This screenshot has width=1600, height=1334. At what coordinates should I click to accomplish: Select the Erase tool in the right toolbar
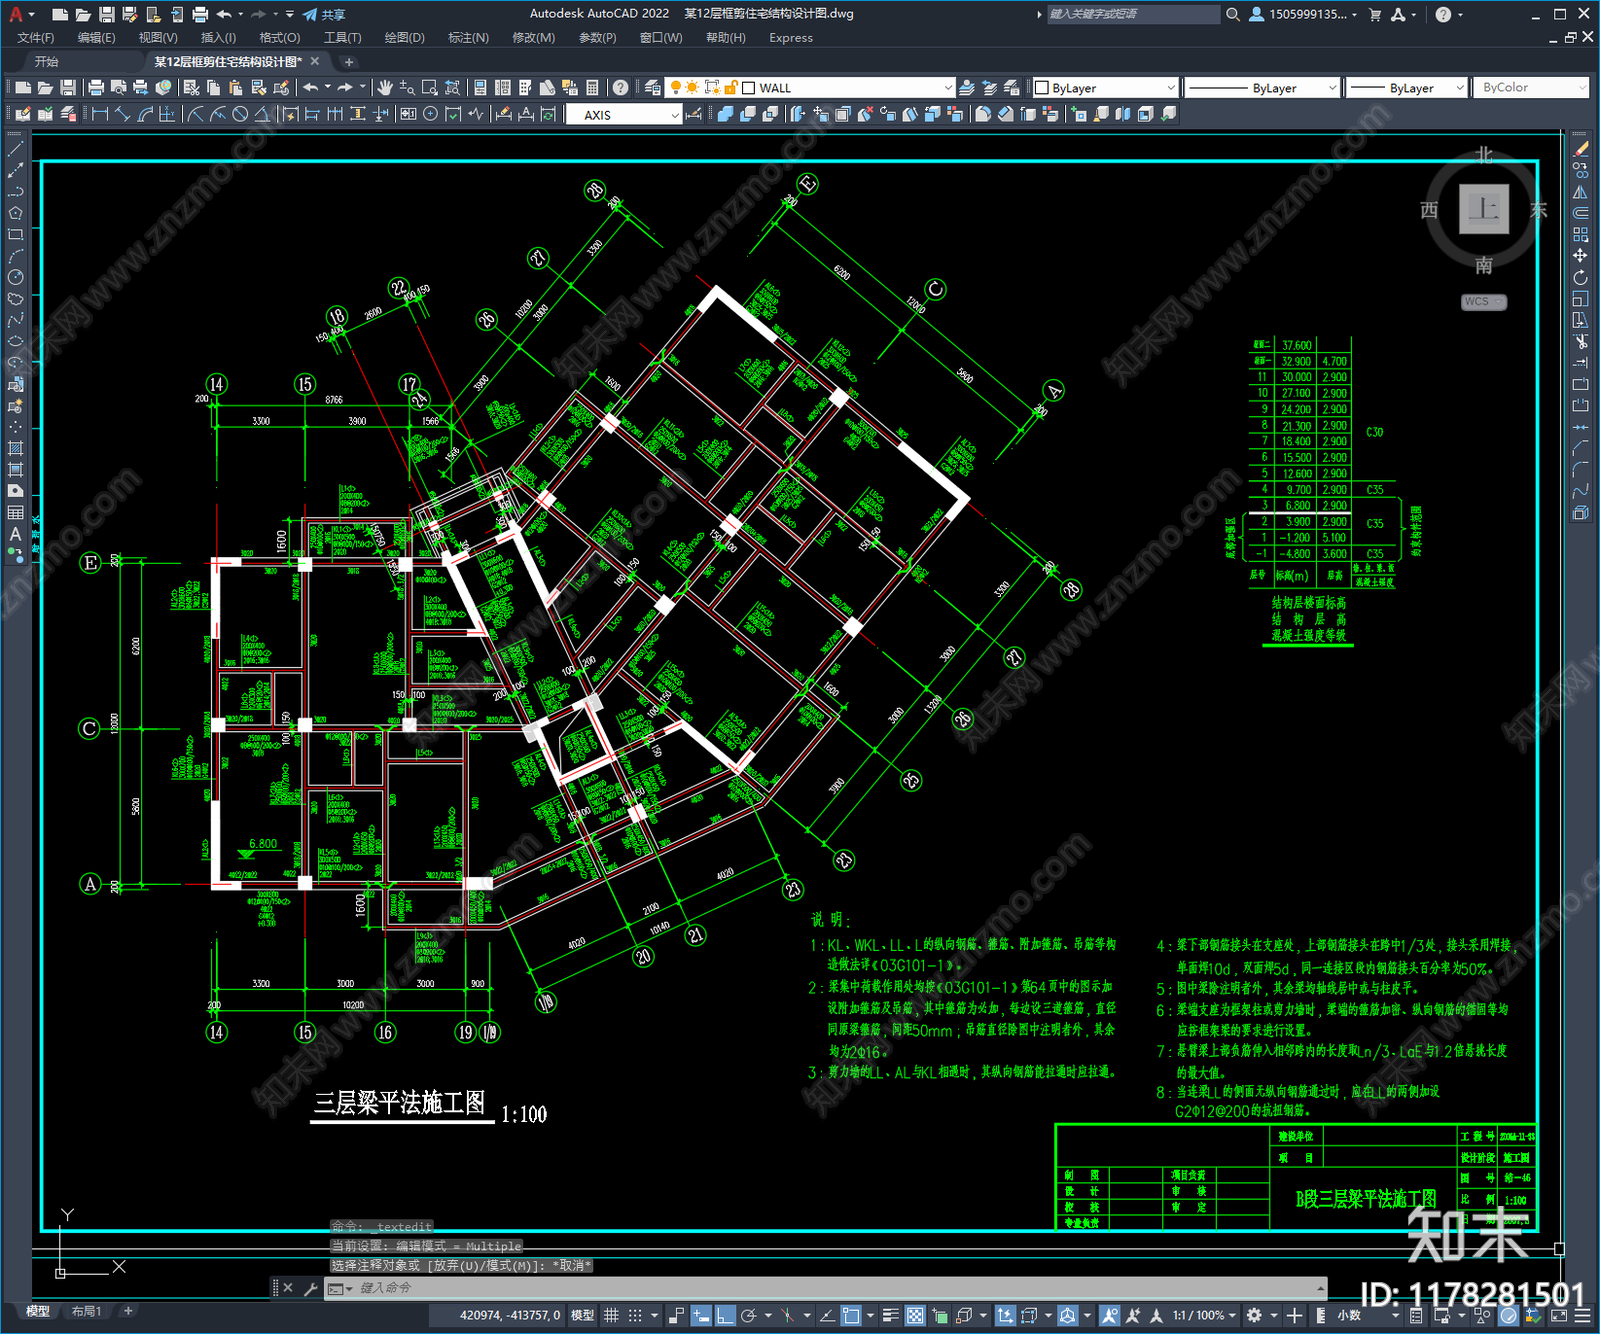(x=1580, y=148)
